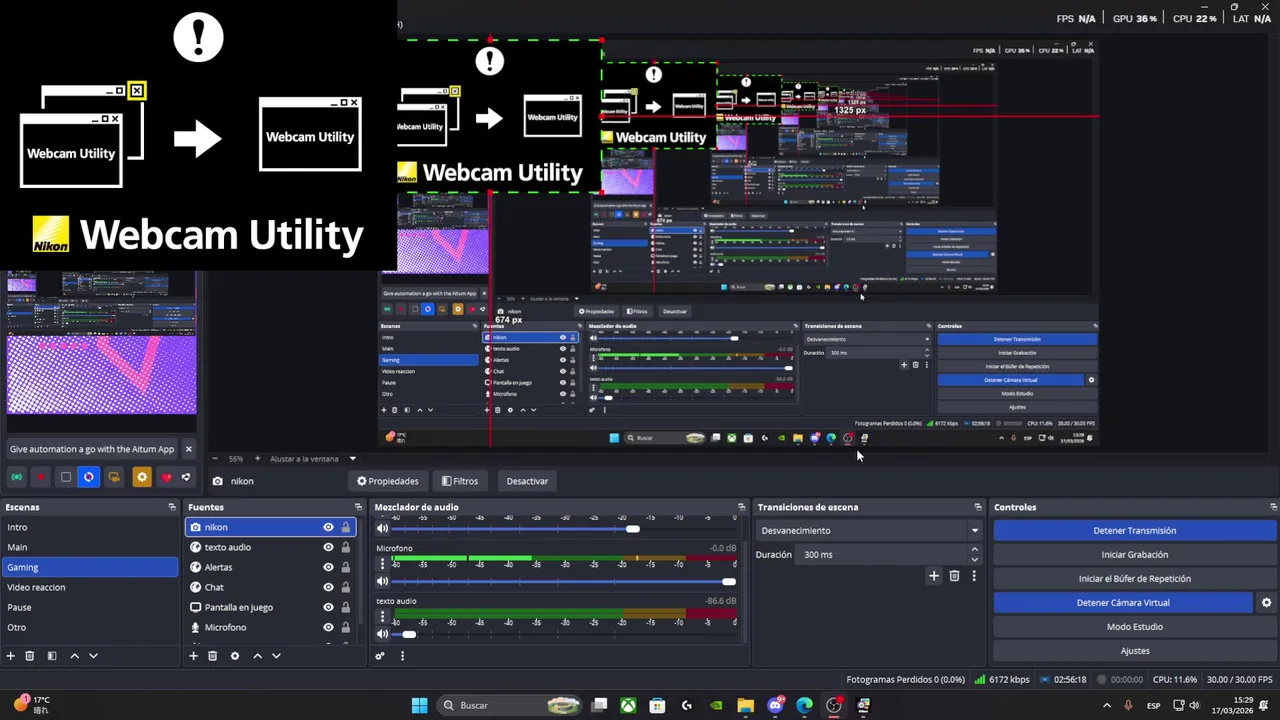1280x720 pixels.
Task: Switch to the Main scene
Action: pos(90,547)
